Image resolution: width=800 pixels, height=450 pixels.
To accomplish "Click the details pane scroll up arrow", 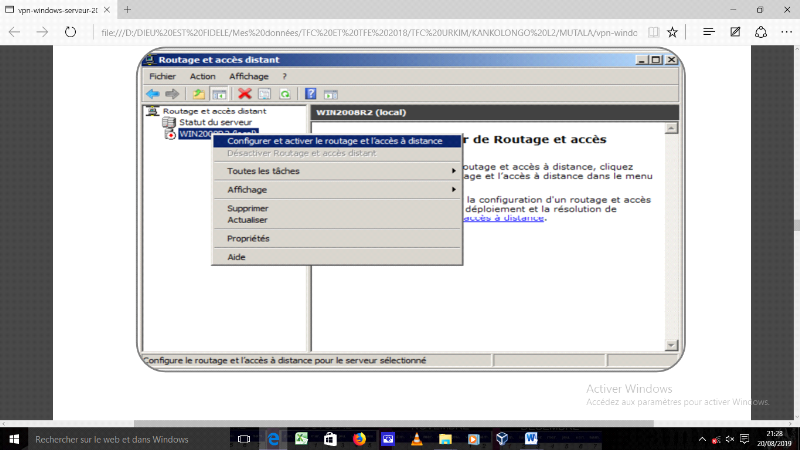I will click(671, 128).
